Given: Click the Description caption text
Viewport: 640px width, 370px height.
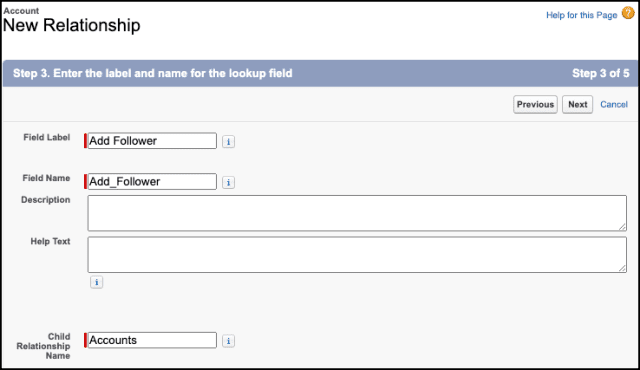Looking at the screenshot, I should click(x=46, y=200).
